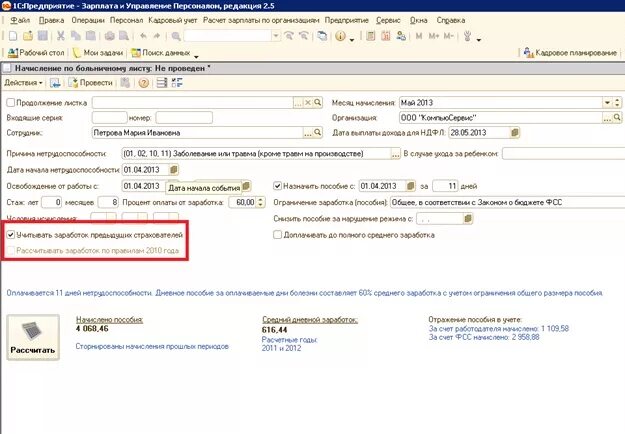Screen dimensions: 625x434
Task: Click the Copy icon in main toolbar
Action: [76, 36]
